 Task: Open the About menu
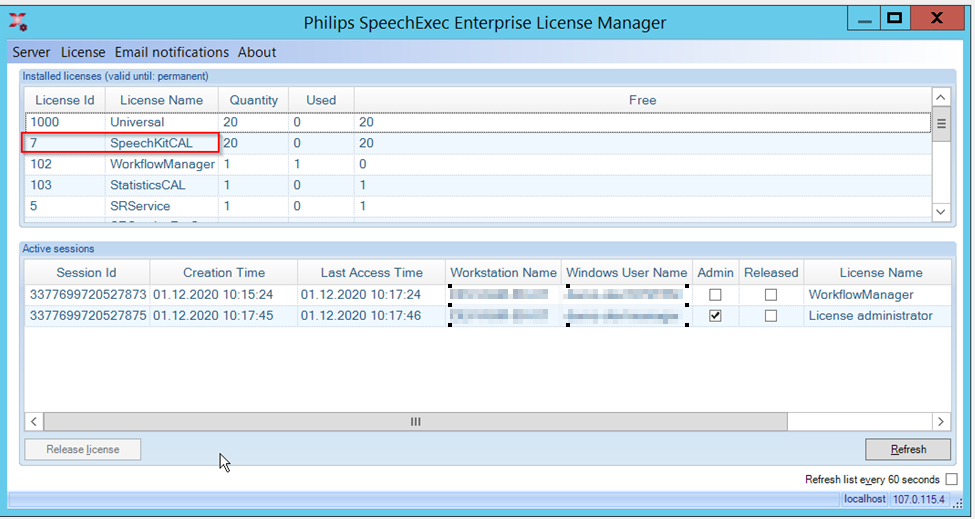(257, 52)
